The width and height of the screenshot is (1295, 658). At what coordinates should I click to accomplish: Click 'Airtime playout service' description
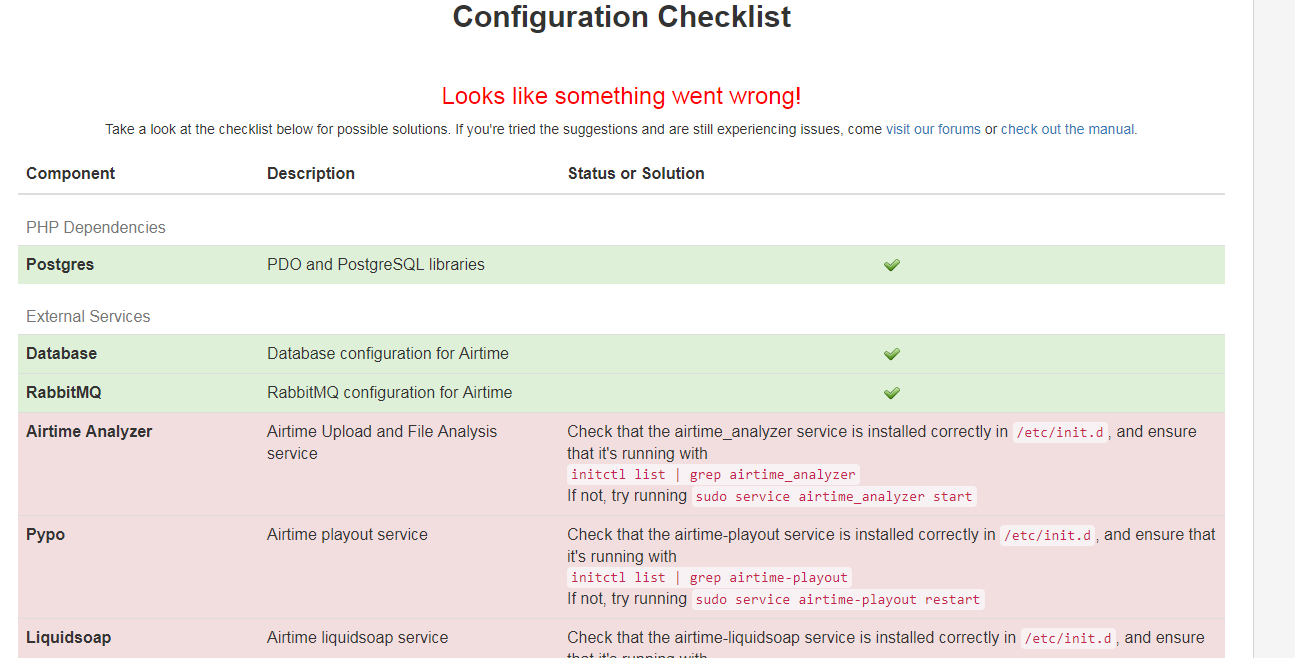coord(347,535)
